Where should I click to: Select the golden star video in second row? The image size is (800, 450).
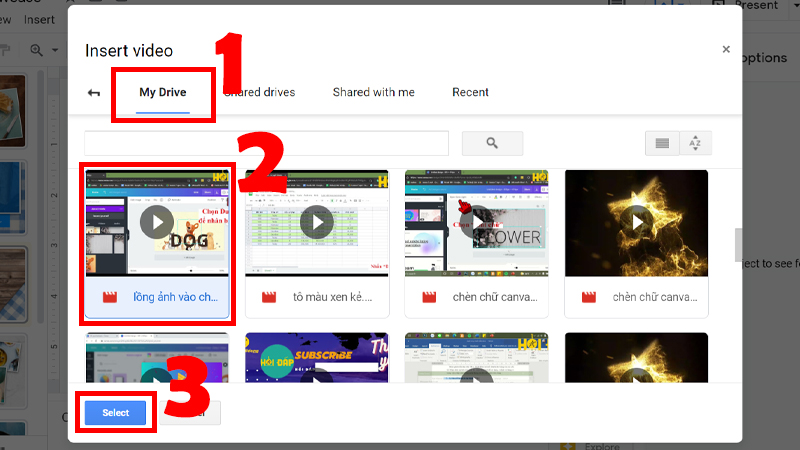coord(636,358)
